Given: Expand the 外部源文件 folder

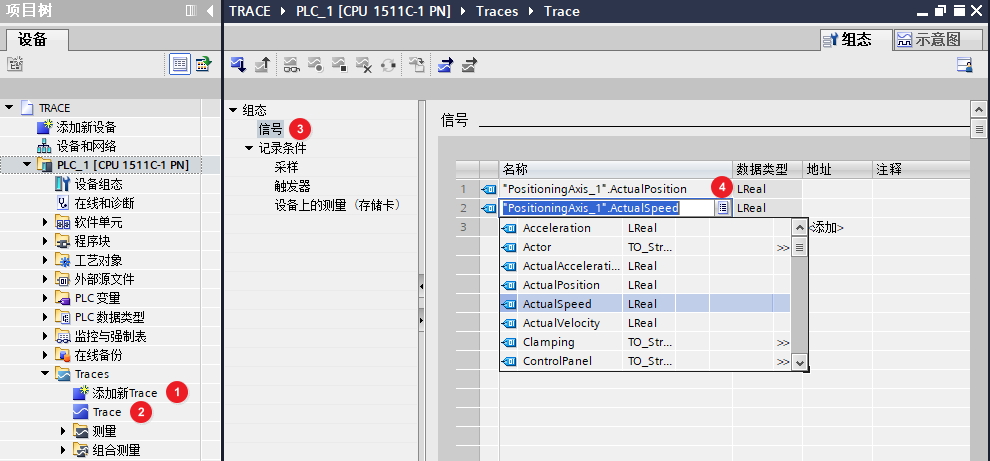Looking at the screenshot, I should (45, 279).
